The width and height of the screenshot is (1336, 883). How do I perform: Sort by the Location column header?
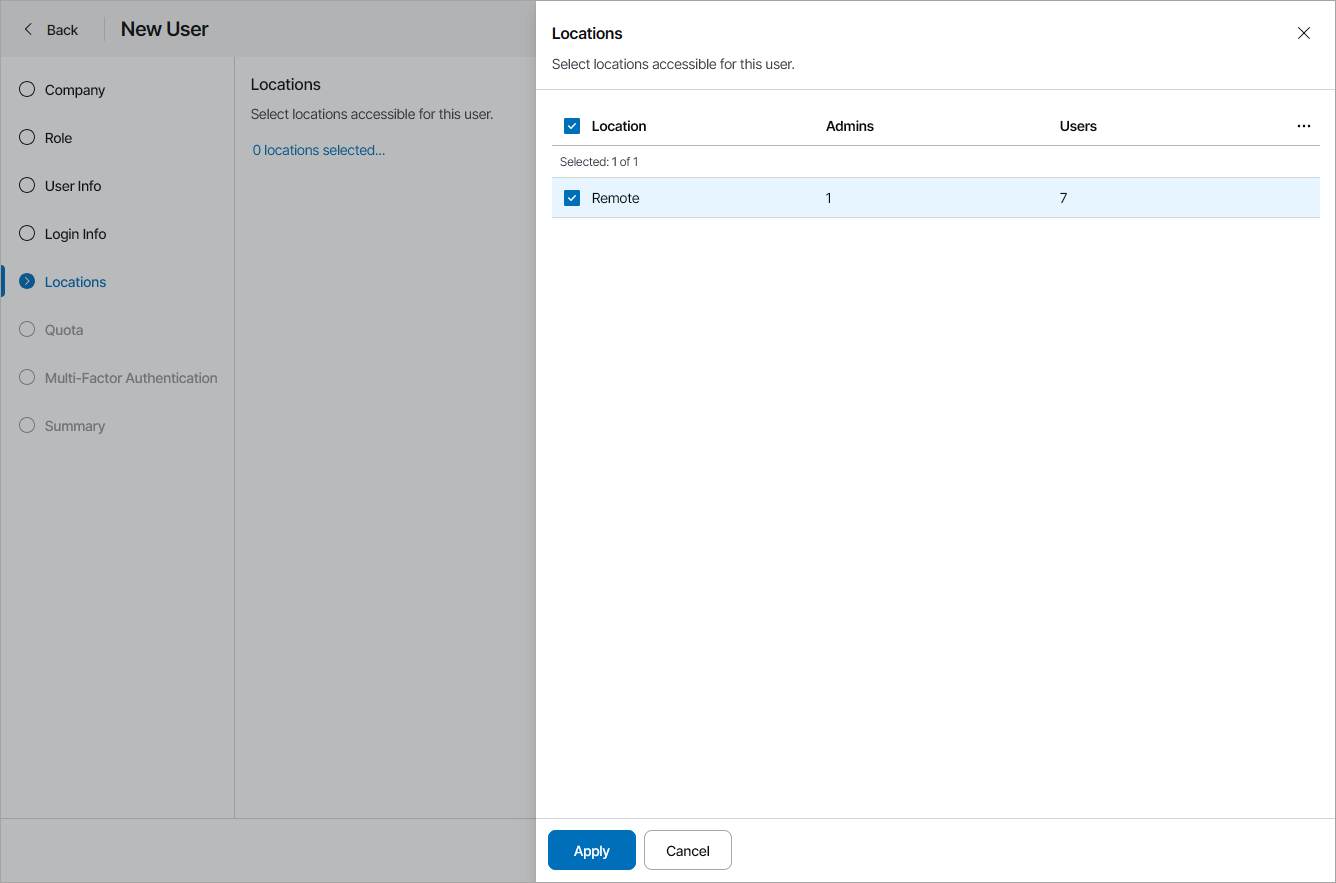pos(619,126)
